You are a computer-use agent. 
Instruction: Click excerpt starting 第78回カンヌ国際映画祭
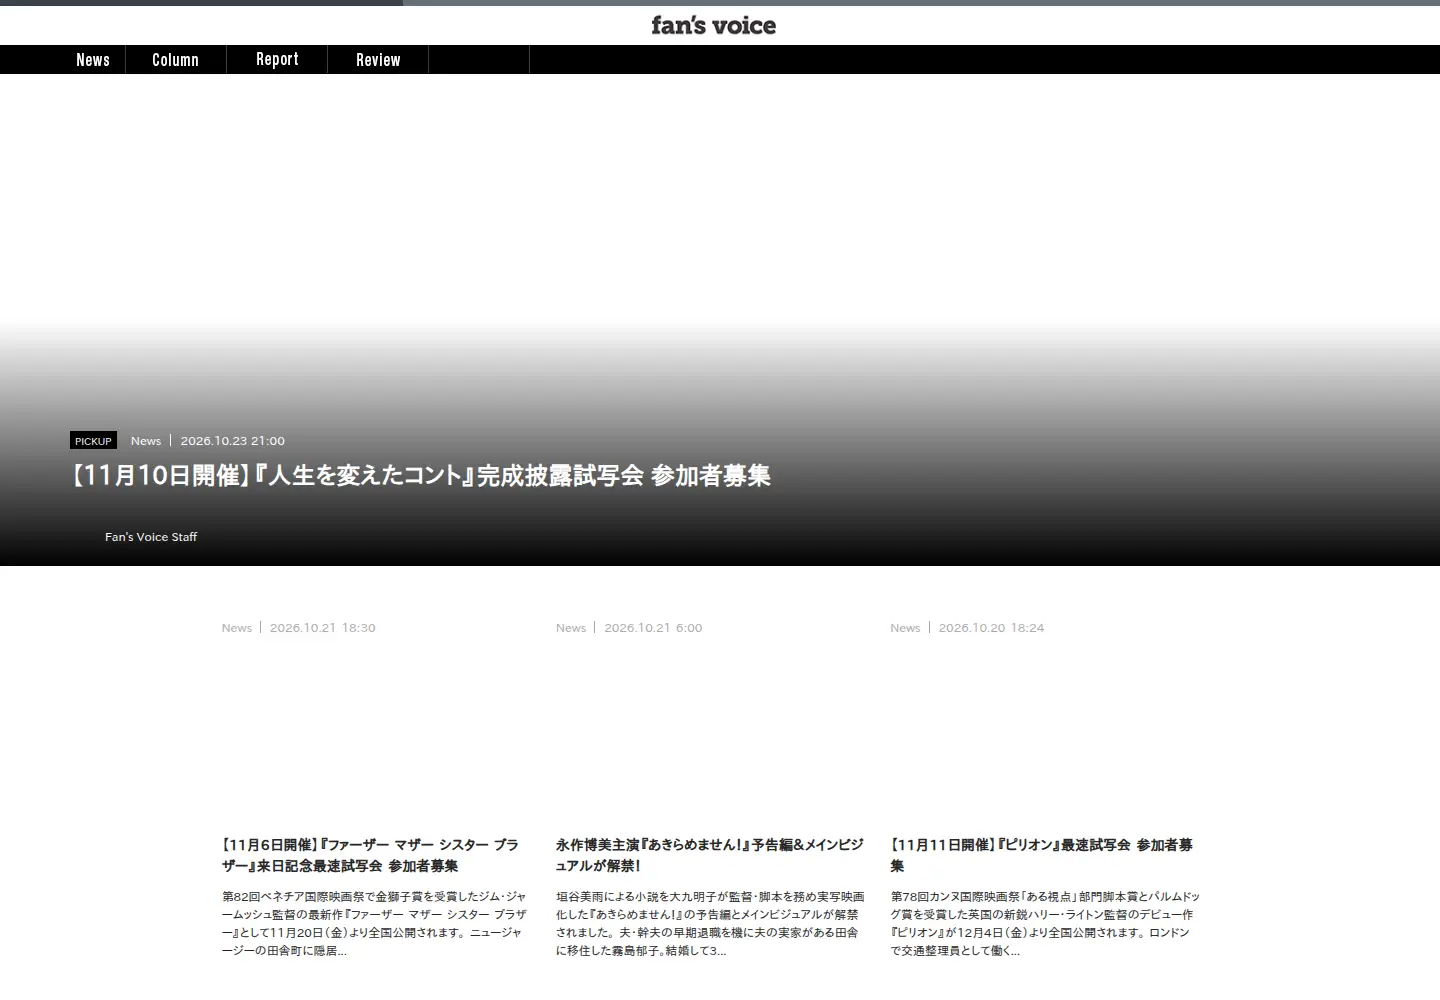1045,924
